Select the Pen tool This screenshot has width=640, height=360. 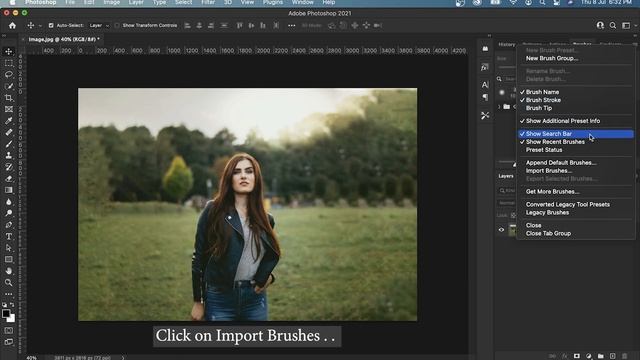[9, 225]
